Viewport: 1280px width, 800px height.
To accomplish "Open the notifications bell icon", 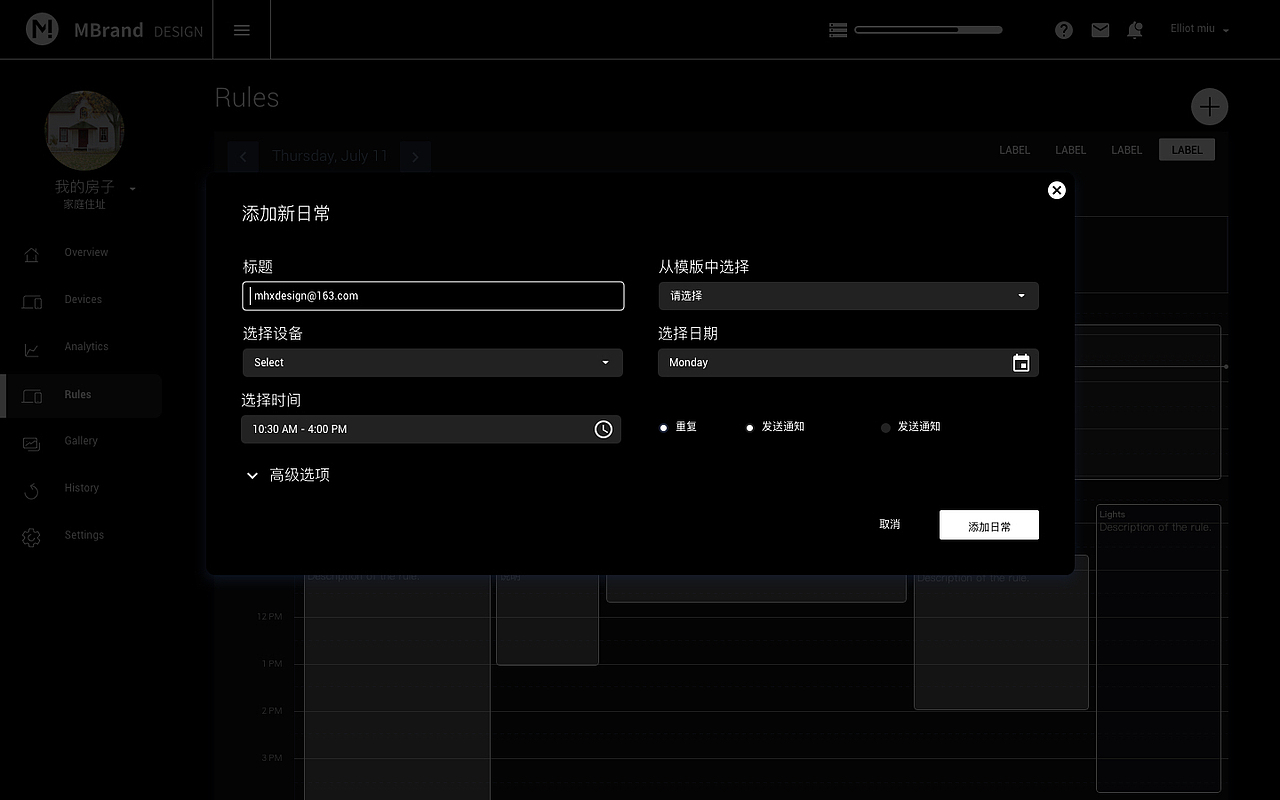I will tap(1135, 30).
